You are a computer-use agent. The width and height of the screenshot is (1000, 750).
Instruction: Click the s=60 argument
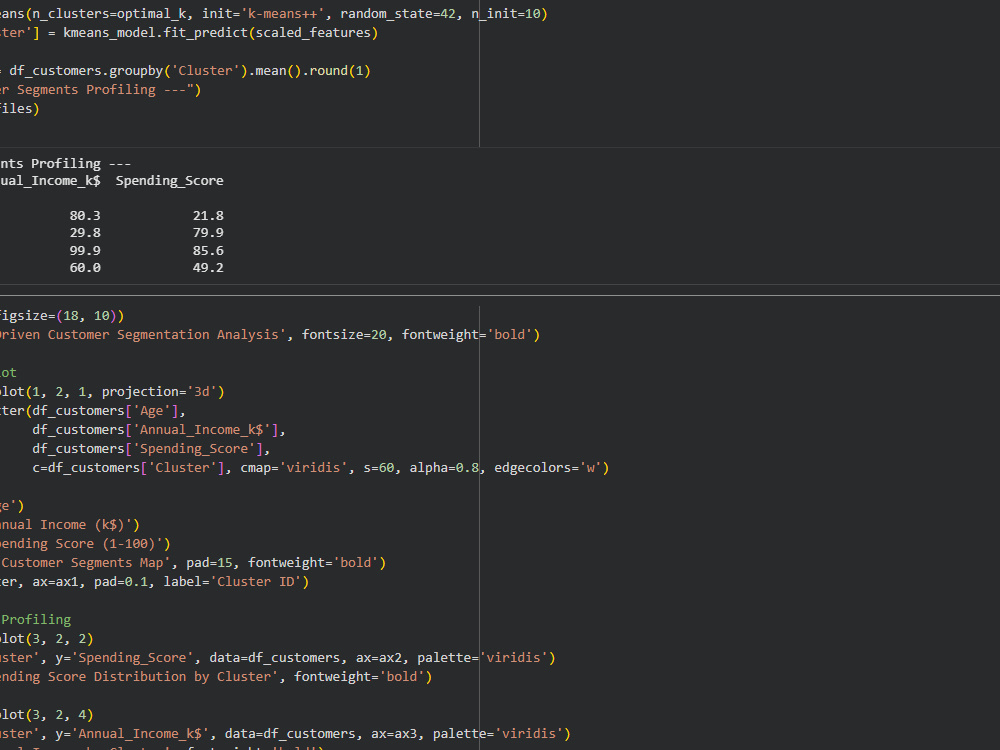click(x=379, y=468)
